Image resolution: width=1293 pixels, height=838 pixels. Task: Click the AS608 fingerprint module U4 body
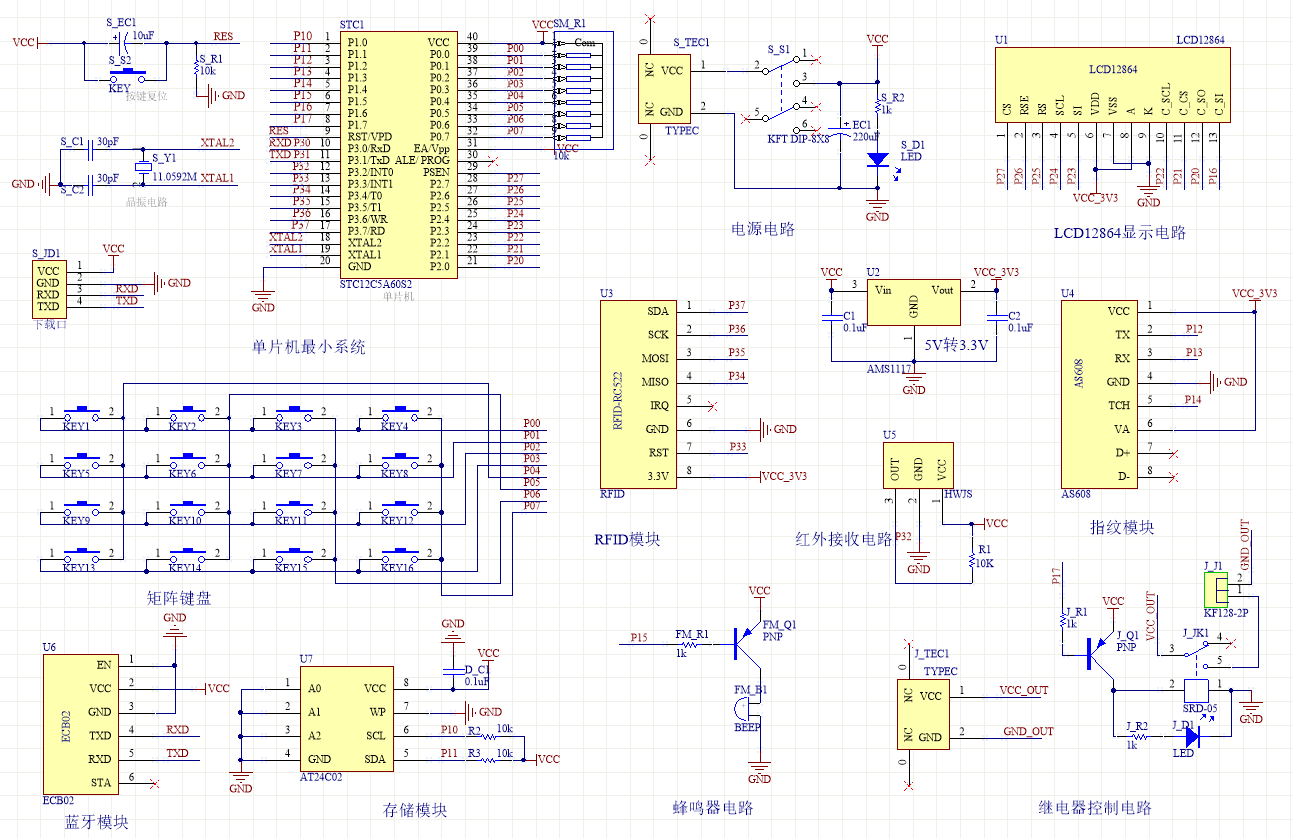coord(1098,393)
